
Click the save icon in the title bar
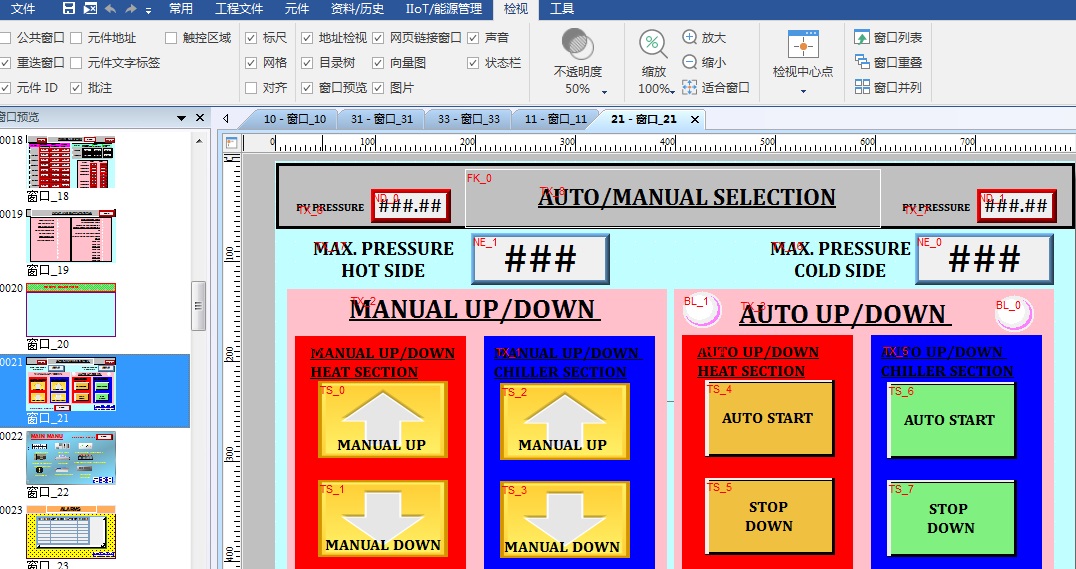click(x=68, y=9)
